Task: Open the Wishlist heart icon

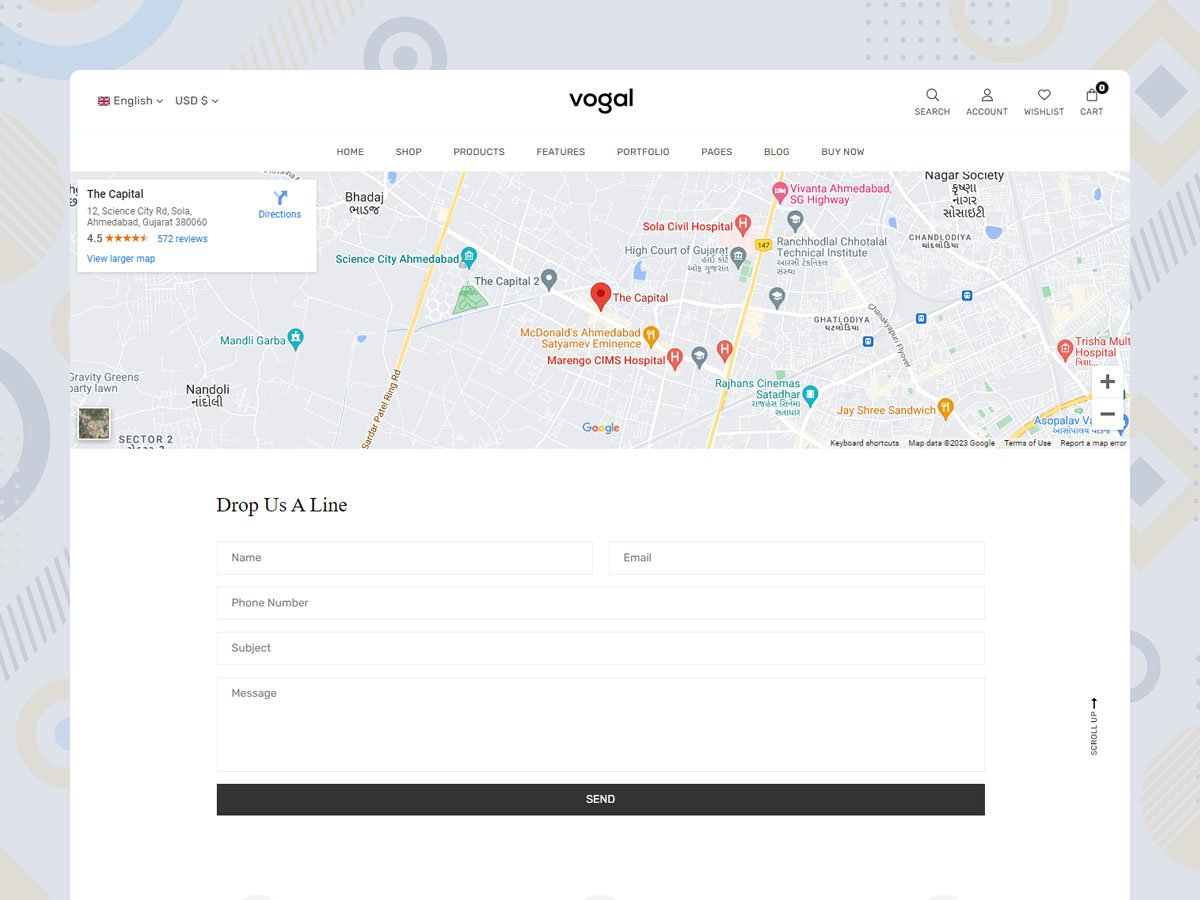Action: (1043, 96)
